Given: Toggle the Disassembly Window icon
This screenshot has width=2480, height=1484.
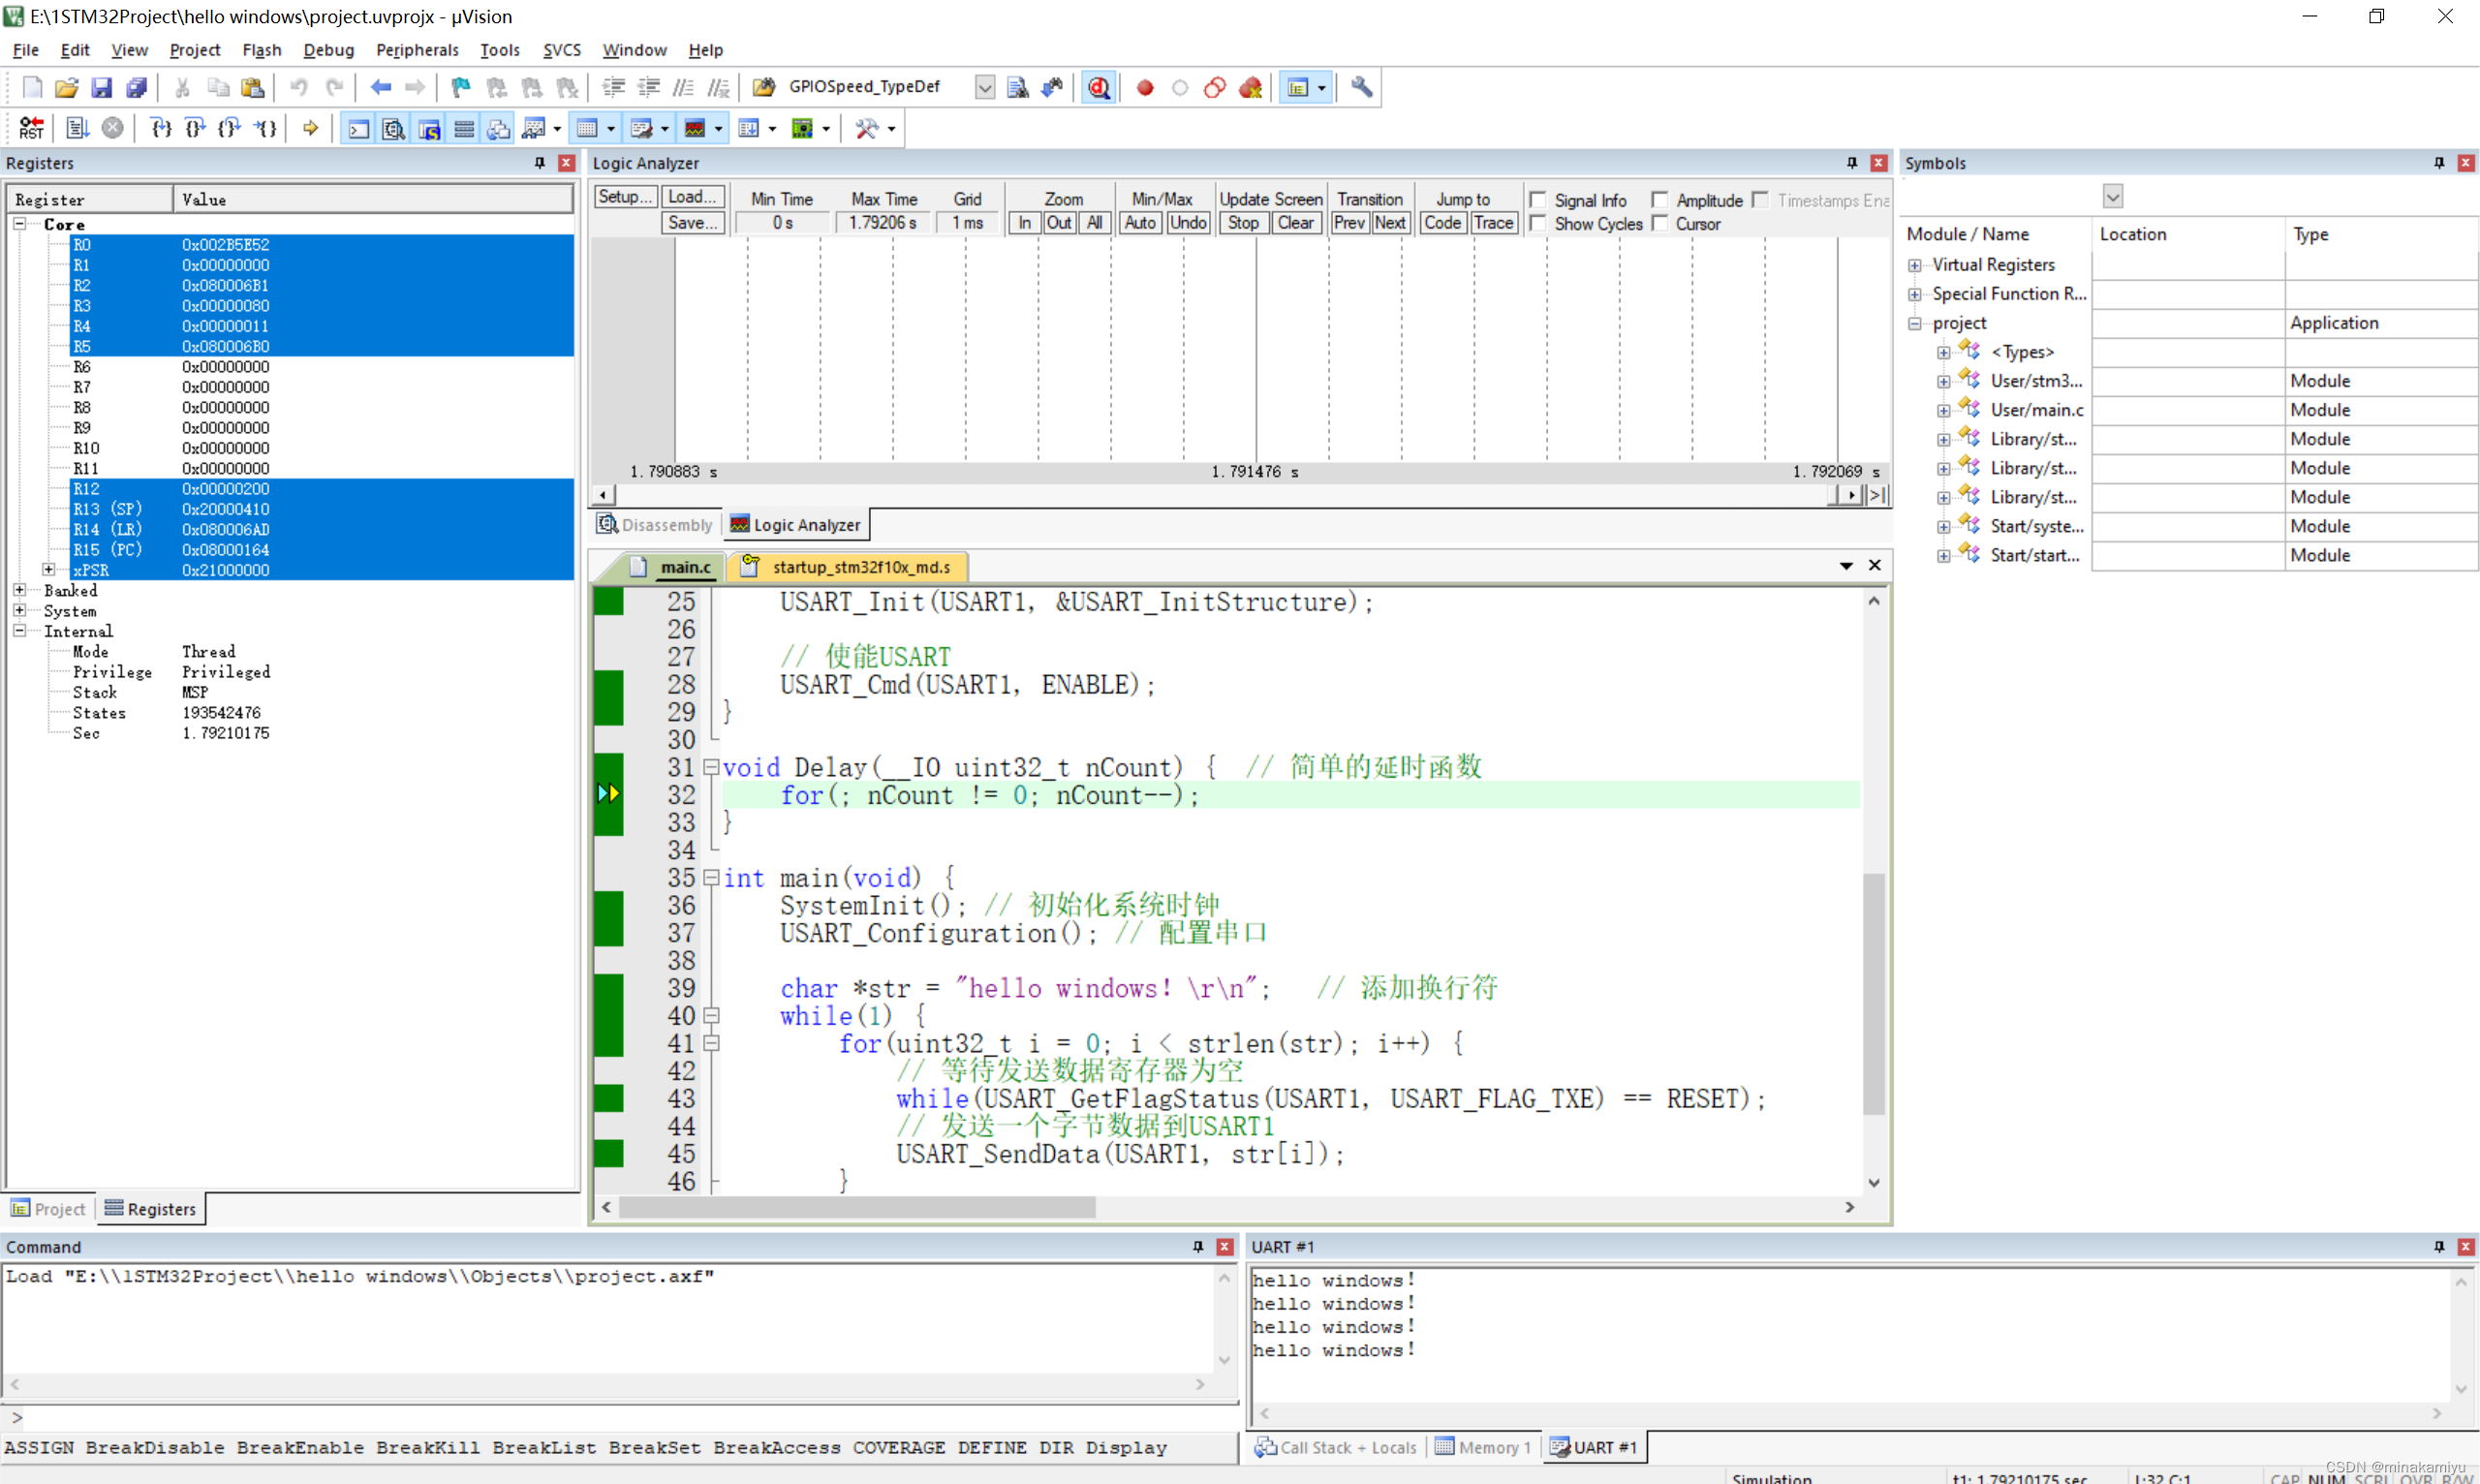Looking at the screenshot, I should 394,128.
